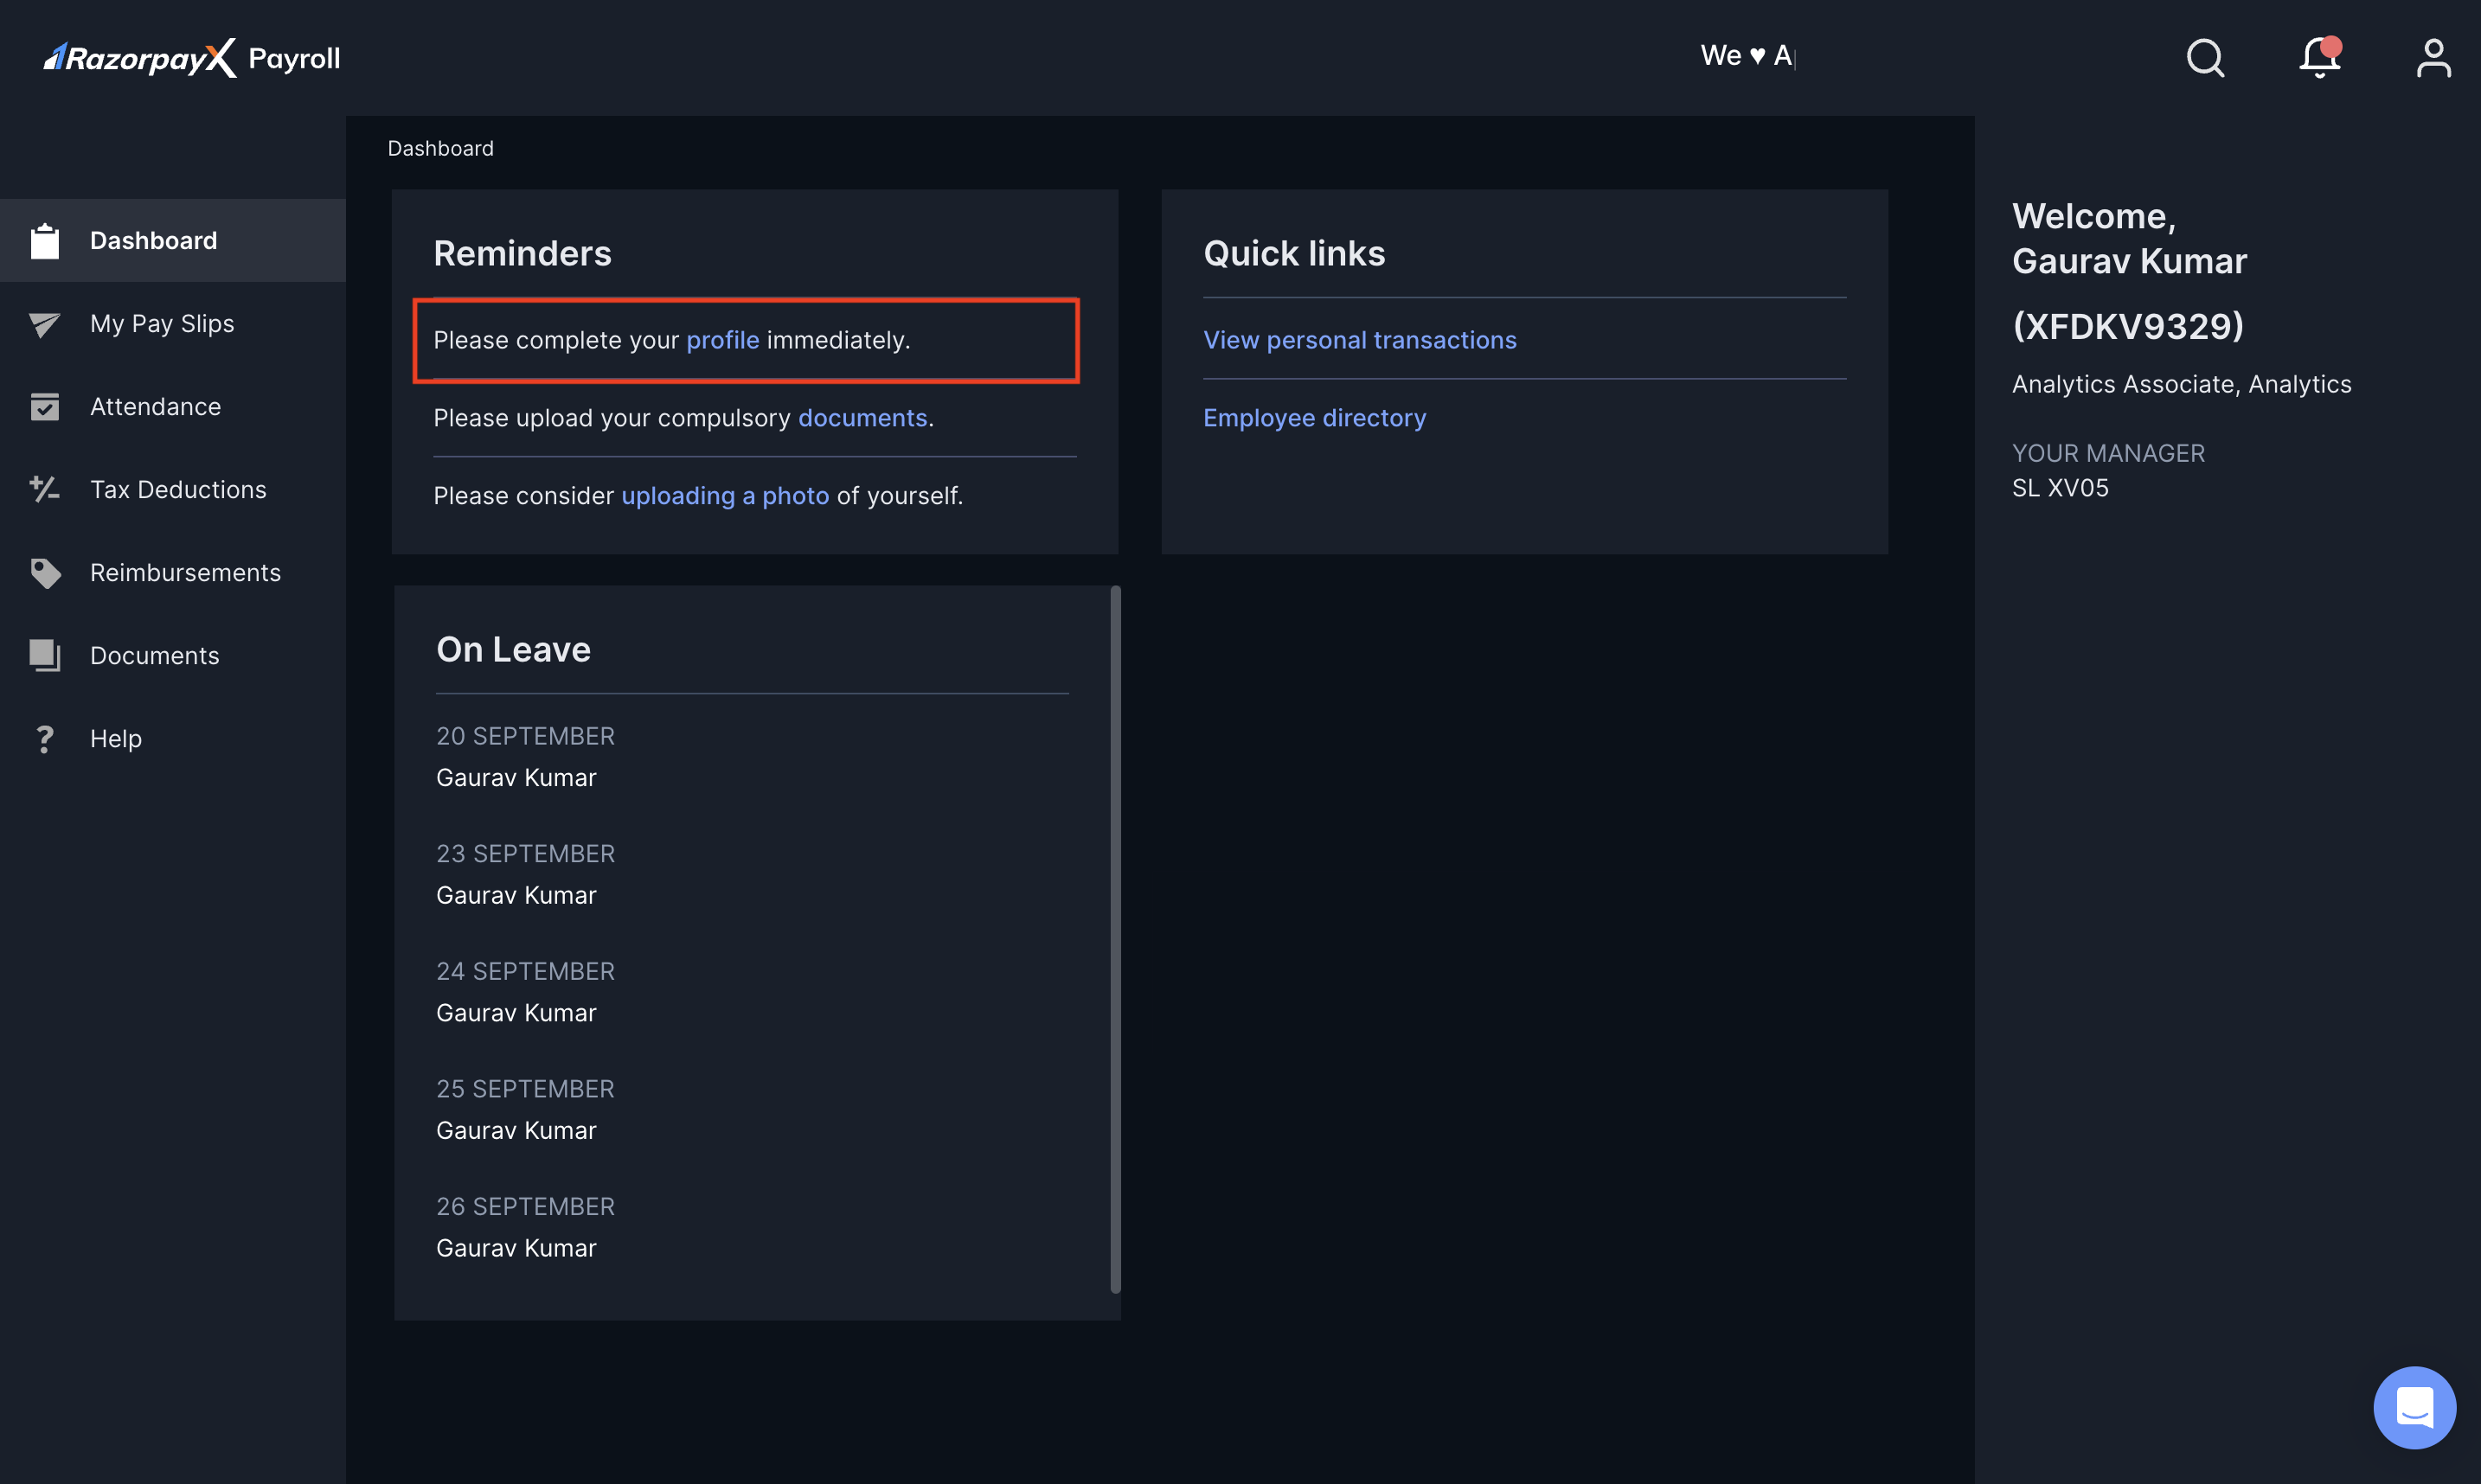Open Employee directory quick link
The height and width of the screenshot is (1484, 2481).
coord(1315,419)
